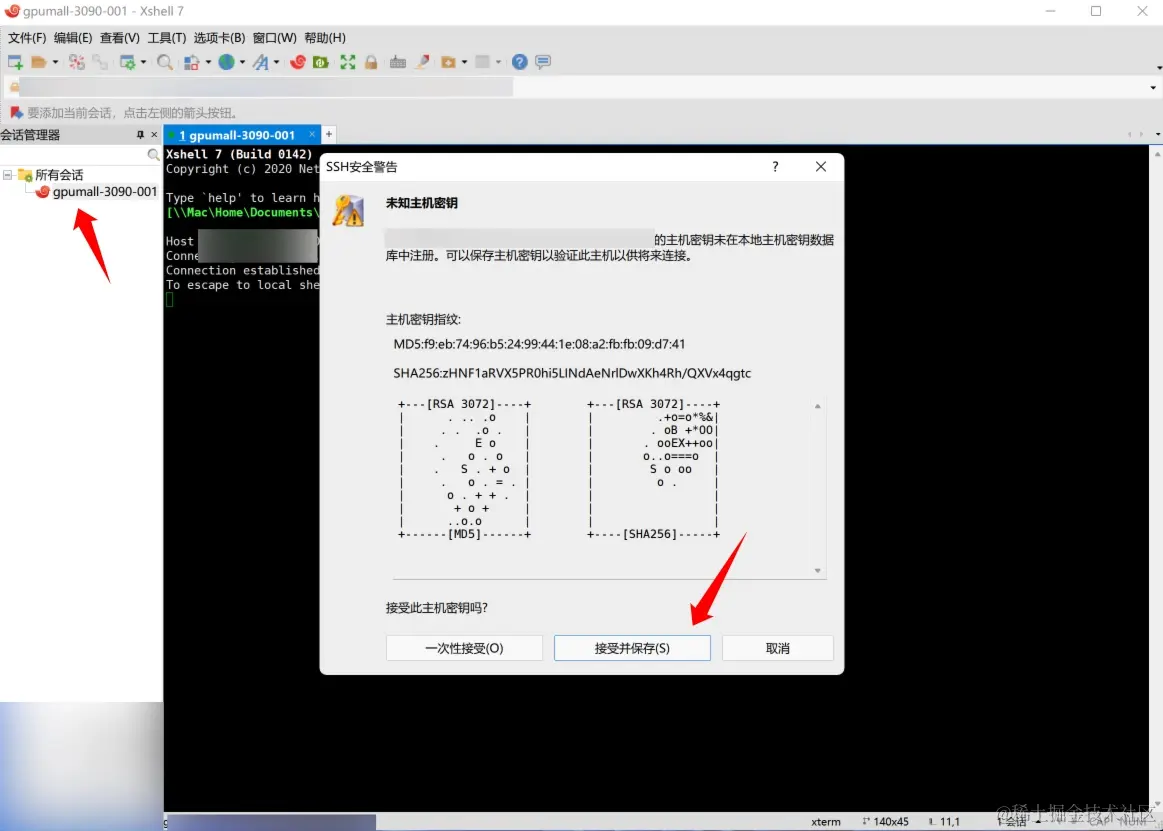Click the Session Manager search magnifier
This screenshot has width=1163, height=831.
153,154
